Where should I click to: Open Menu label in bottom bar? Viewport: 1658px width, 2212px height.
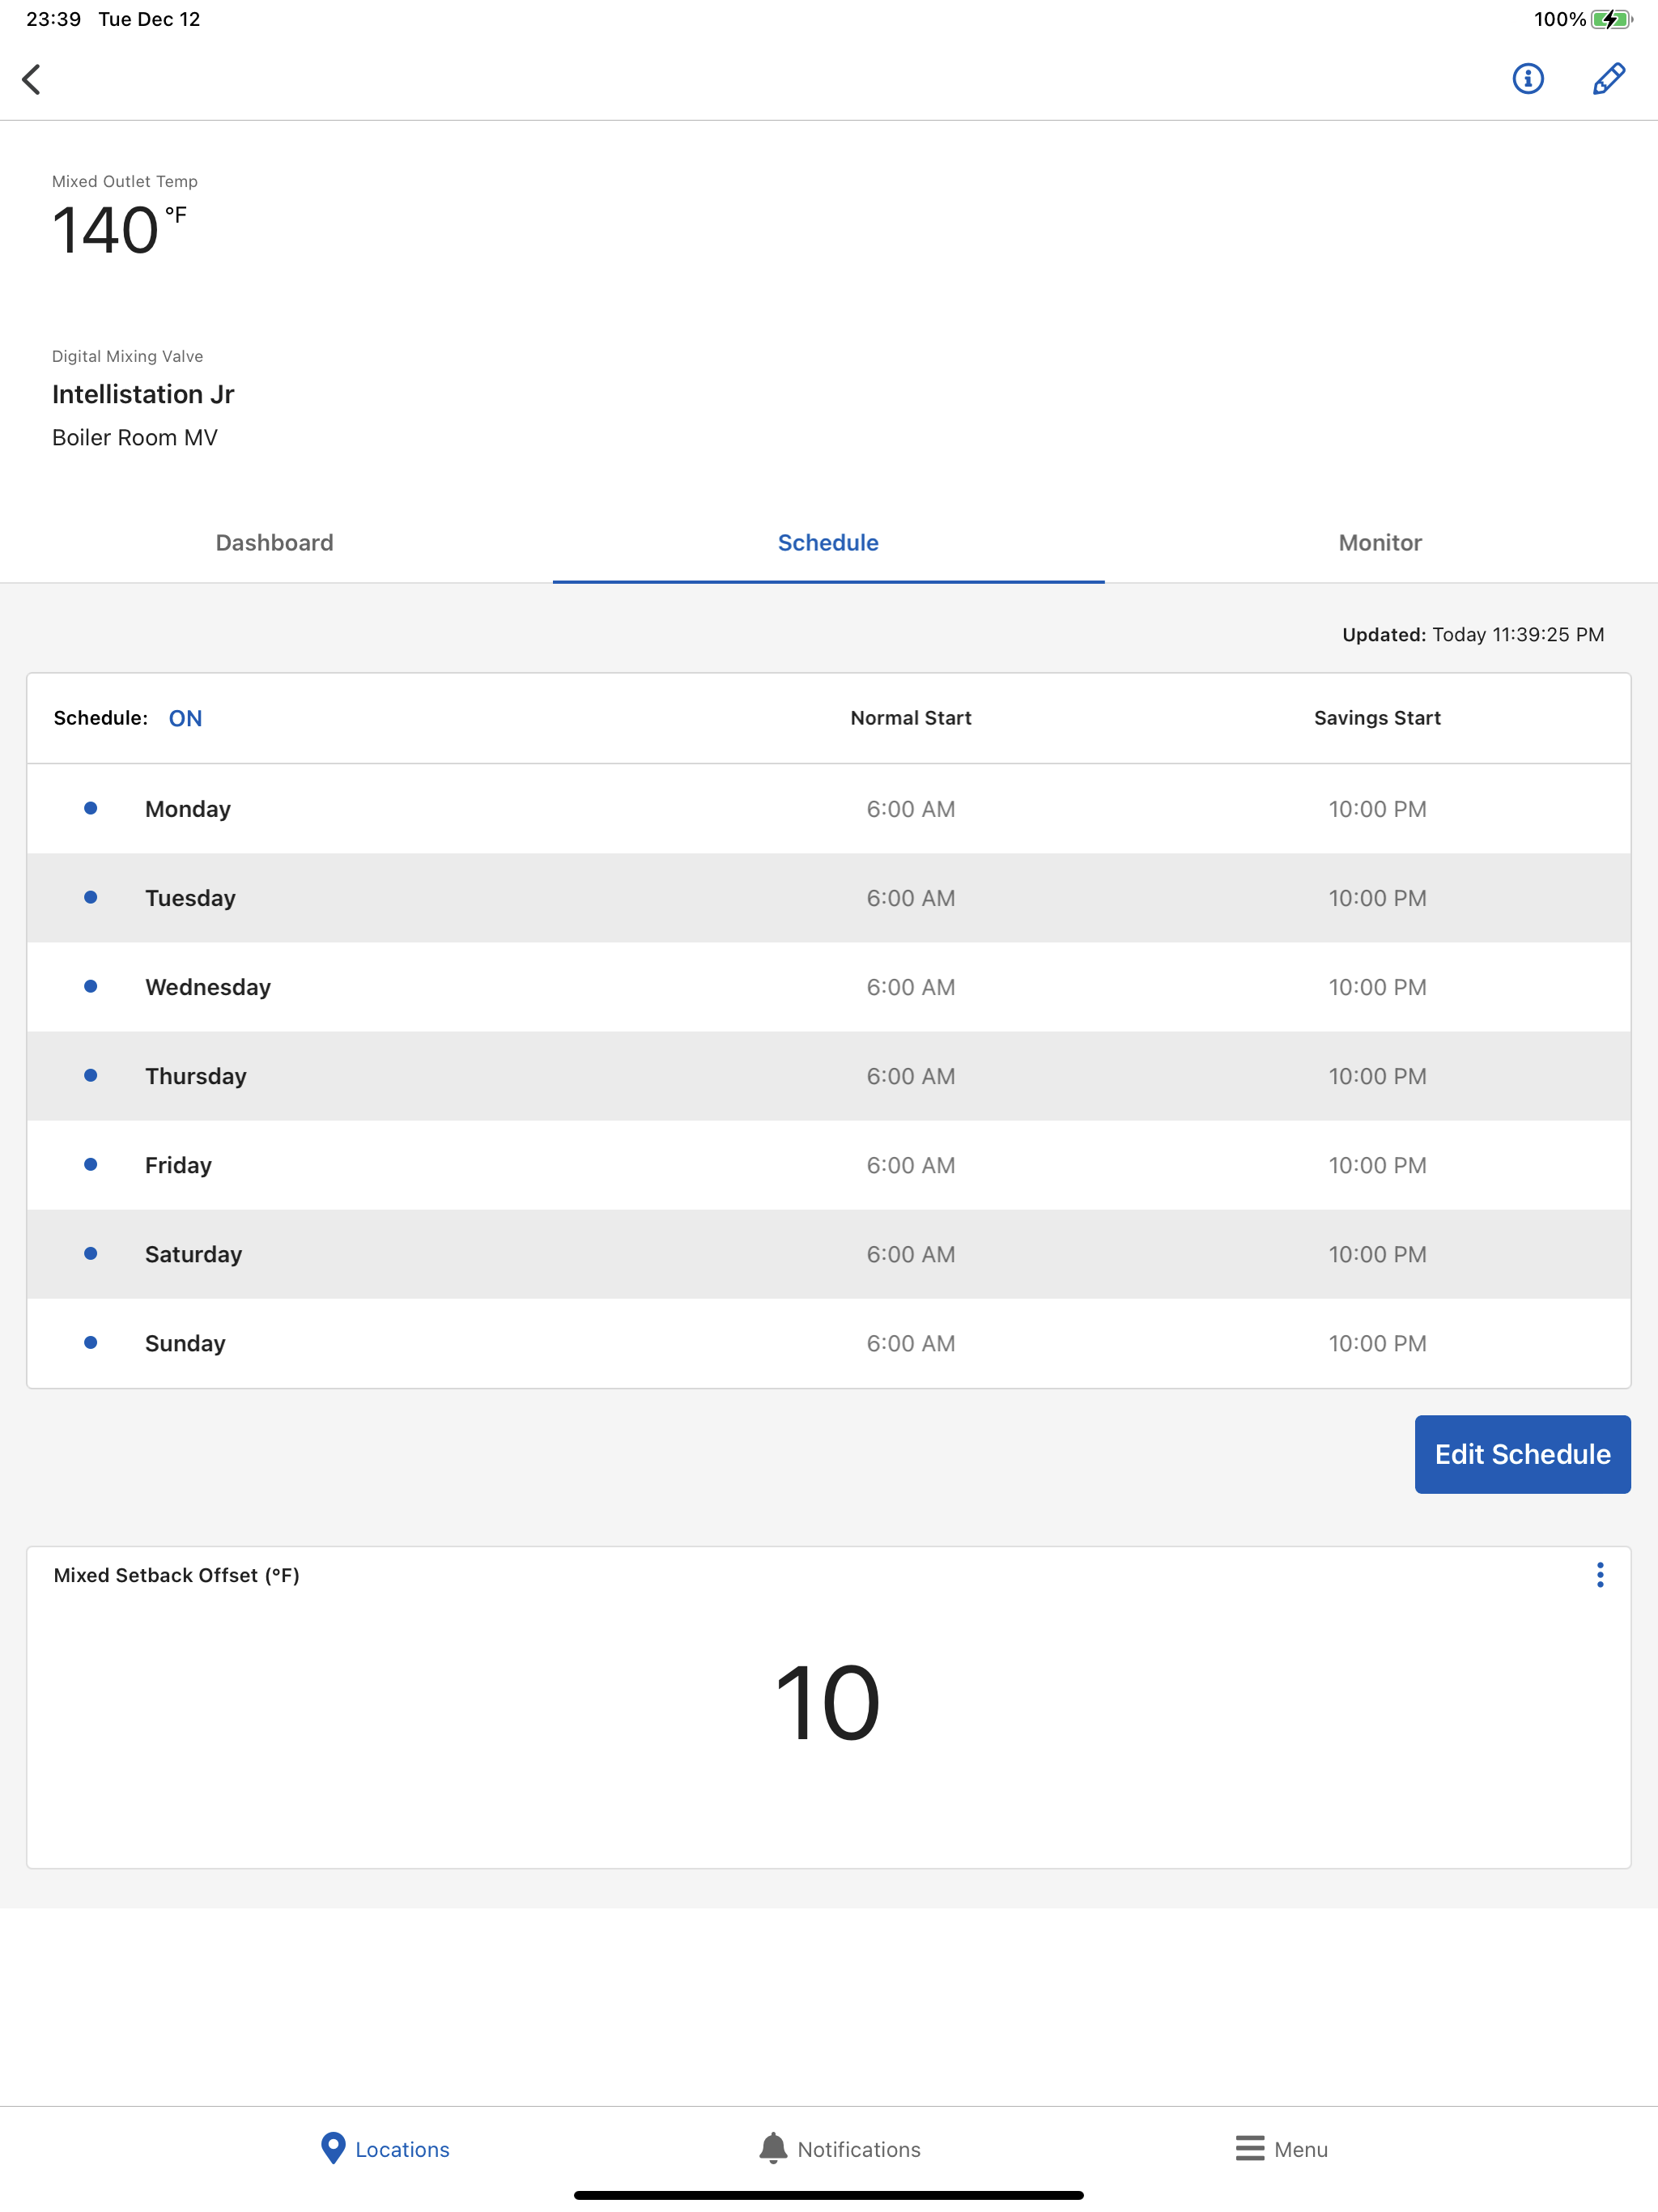coord(1300,2149)
